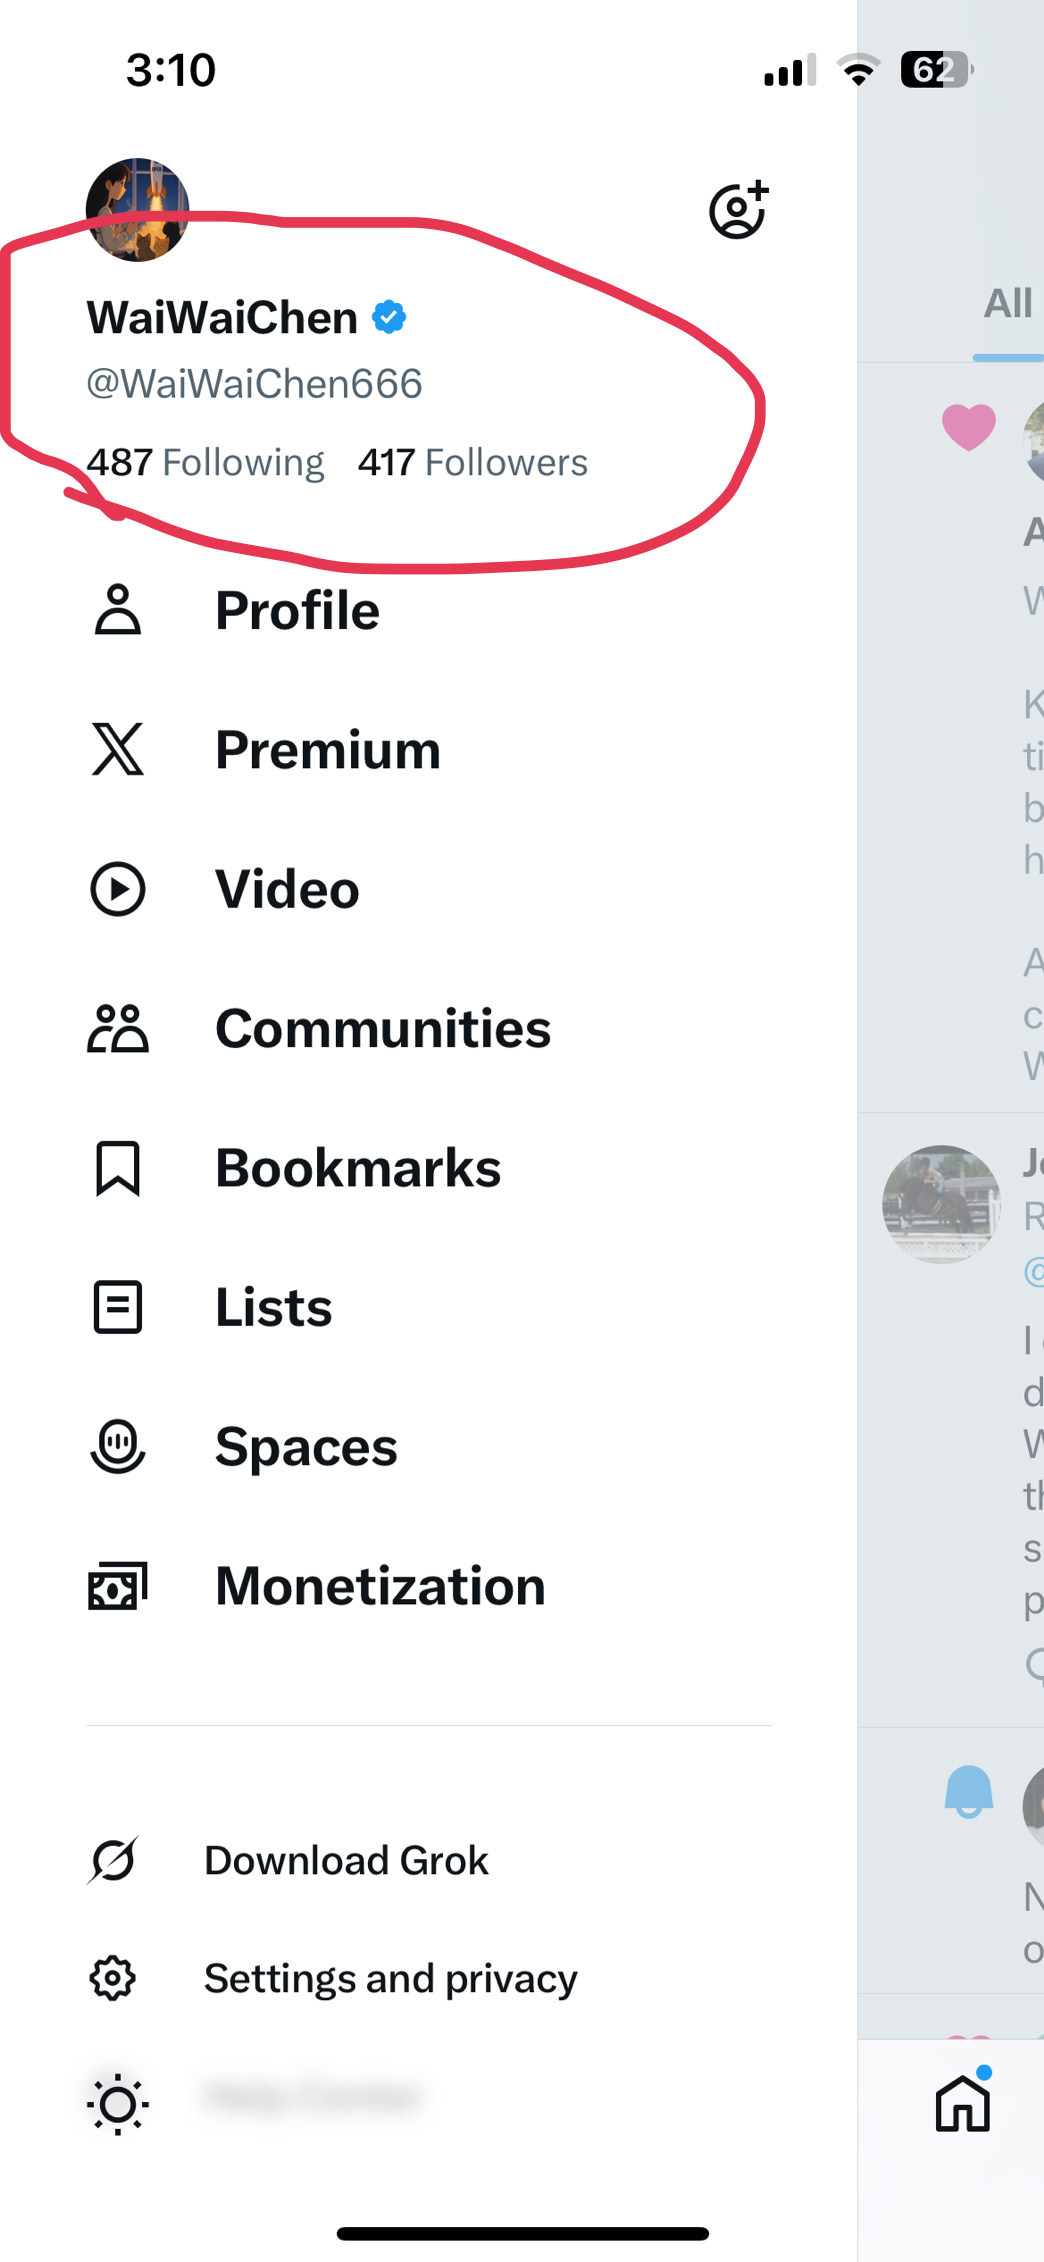This screenshot has width=1044, height=2262.
Task: Tap the WaiWaiChen profile avatar
Action: coord(138,210)
